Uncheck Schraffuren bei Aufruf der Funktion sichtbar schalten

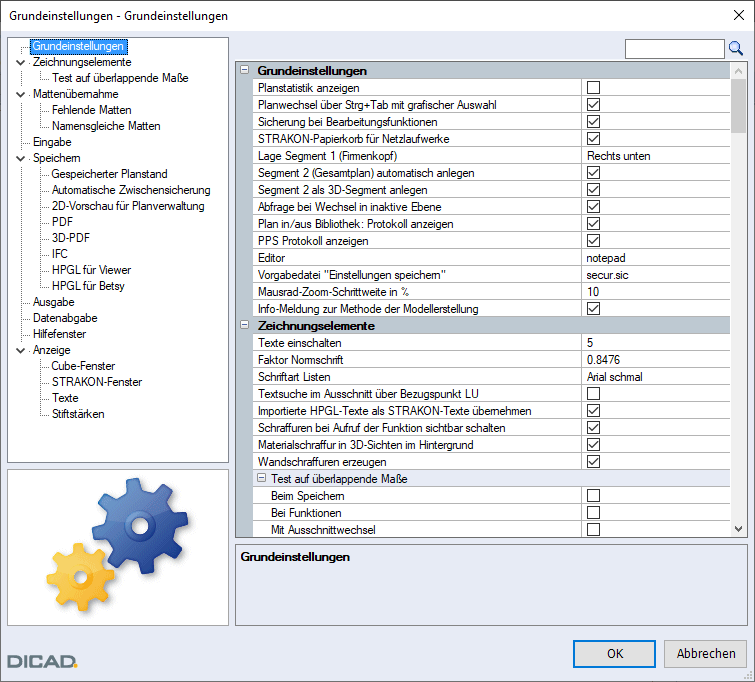click(593, 428)
